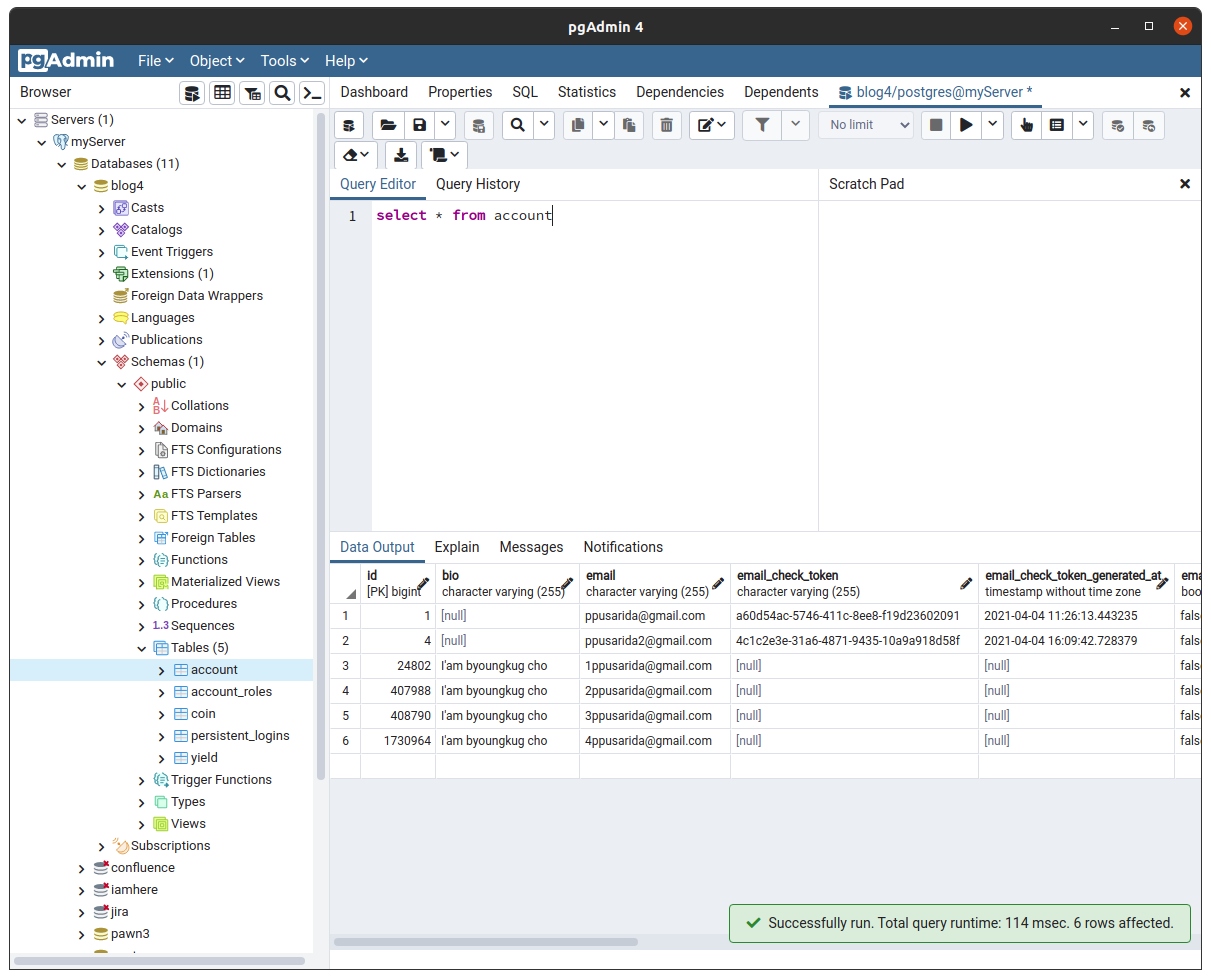
Task: Click the Filter funnel icon
Action: point(762,125)
